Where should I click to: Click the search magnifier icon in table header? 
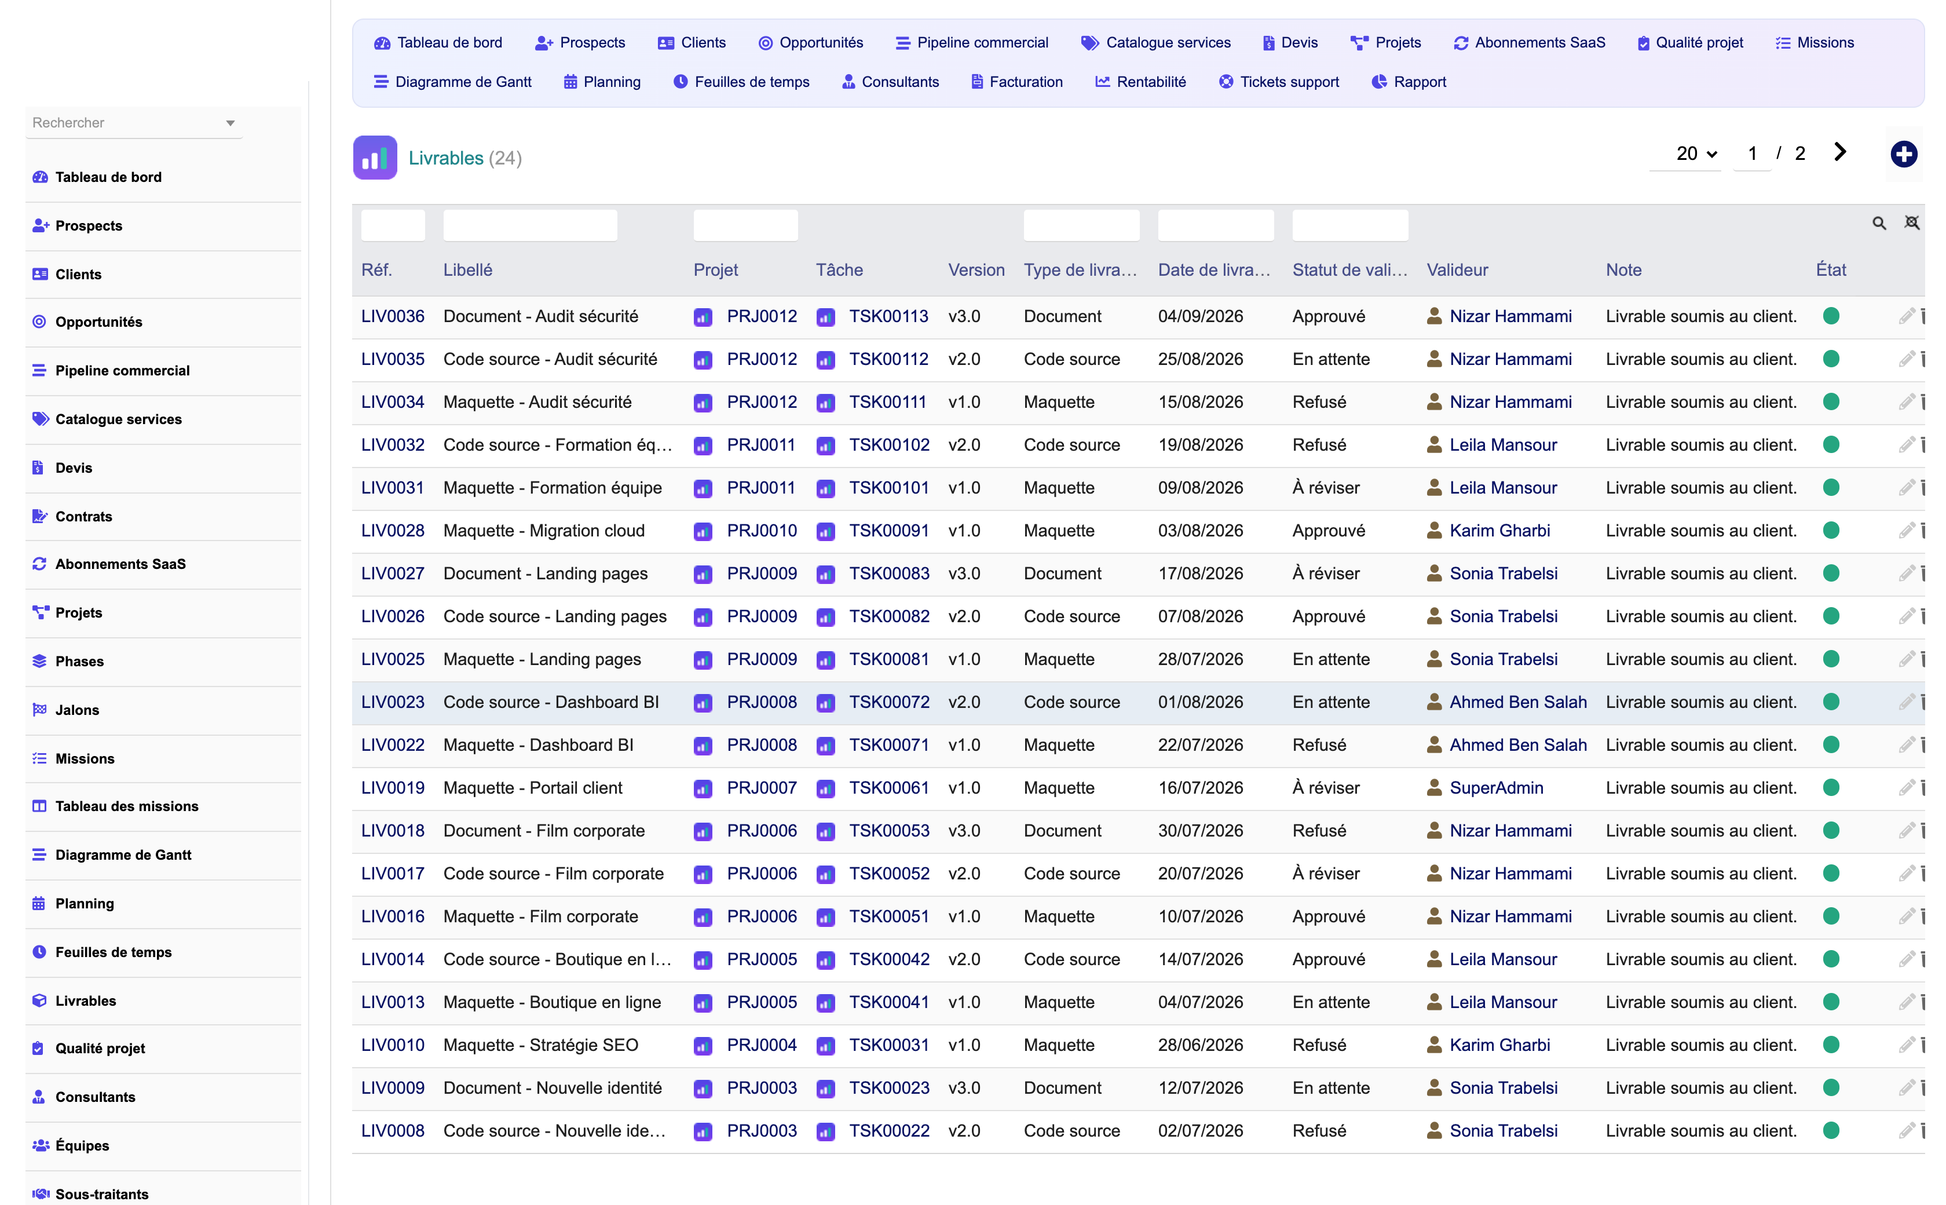pos(1879,223)
